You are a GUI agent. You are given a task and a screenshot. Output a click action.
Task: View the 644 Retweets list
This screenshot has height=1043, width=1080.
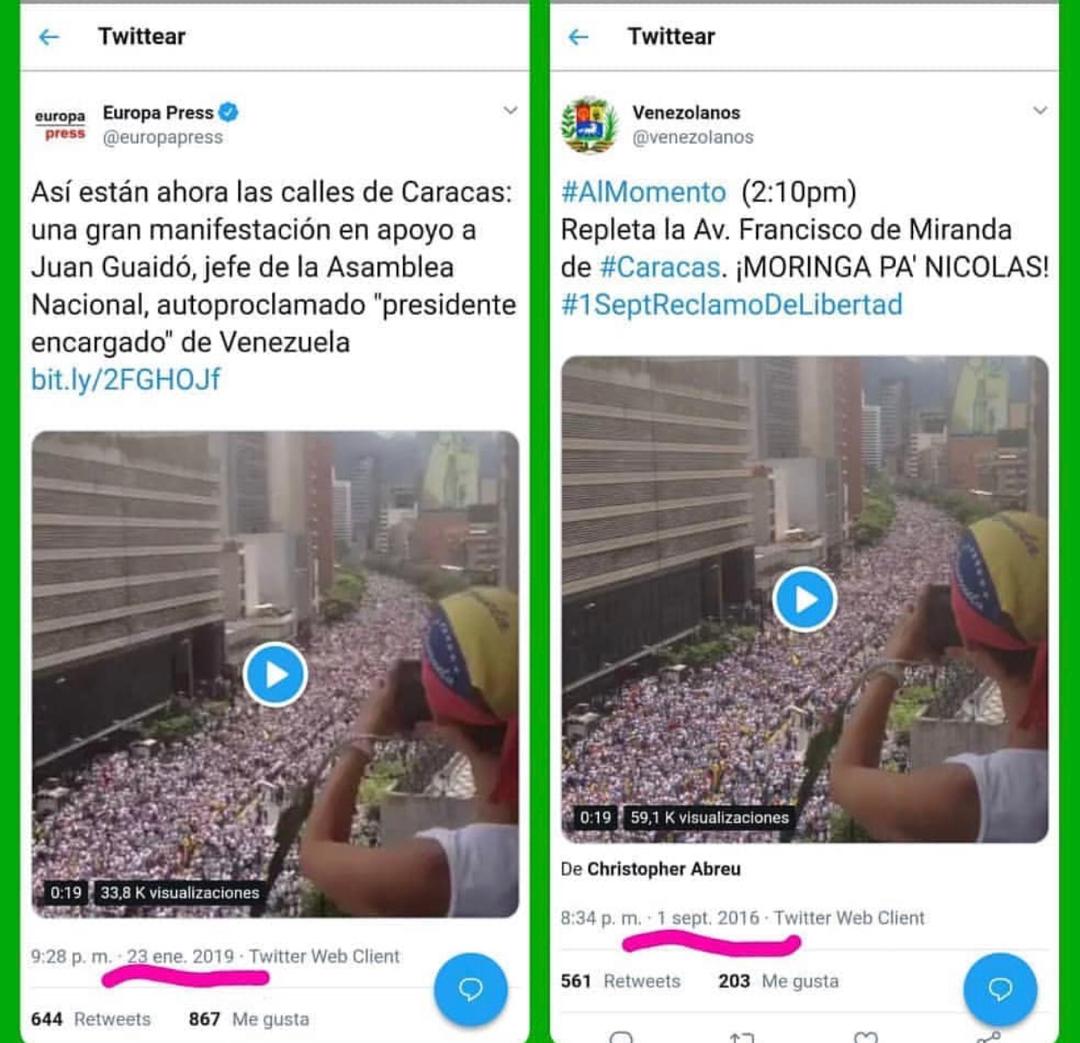click(91, 1019)
